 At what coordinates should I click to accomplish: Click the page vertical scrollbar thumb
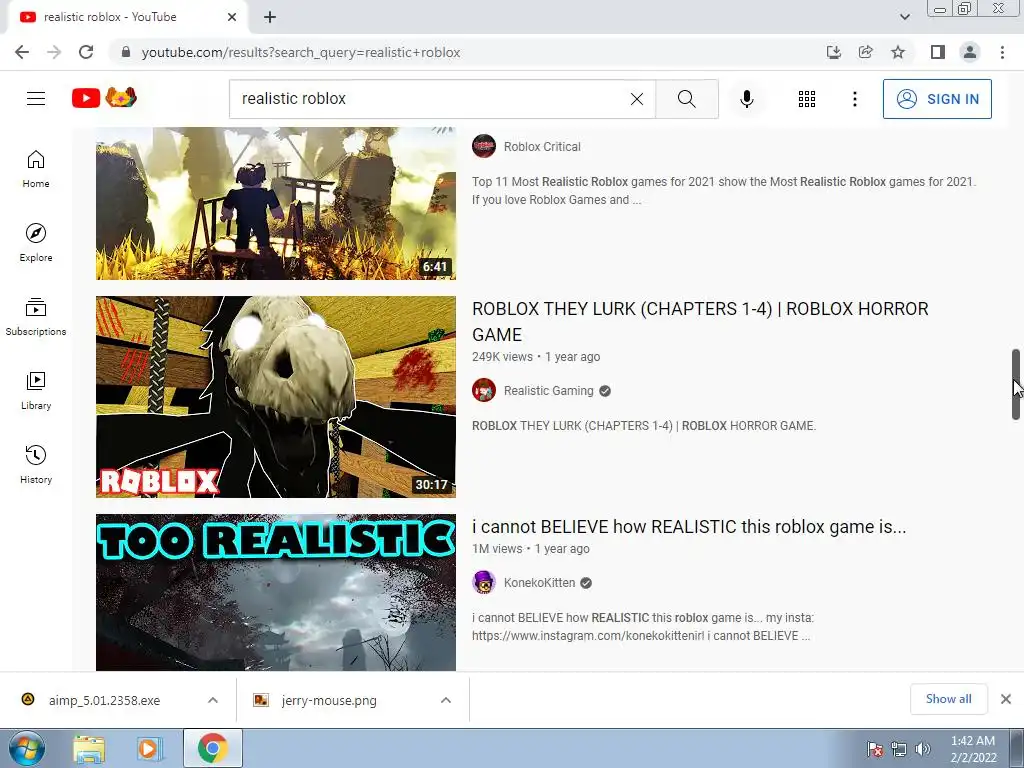pyautogui.click(x=1016, y=384)
